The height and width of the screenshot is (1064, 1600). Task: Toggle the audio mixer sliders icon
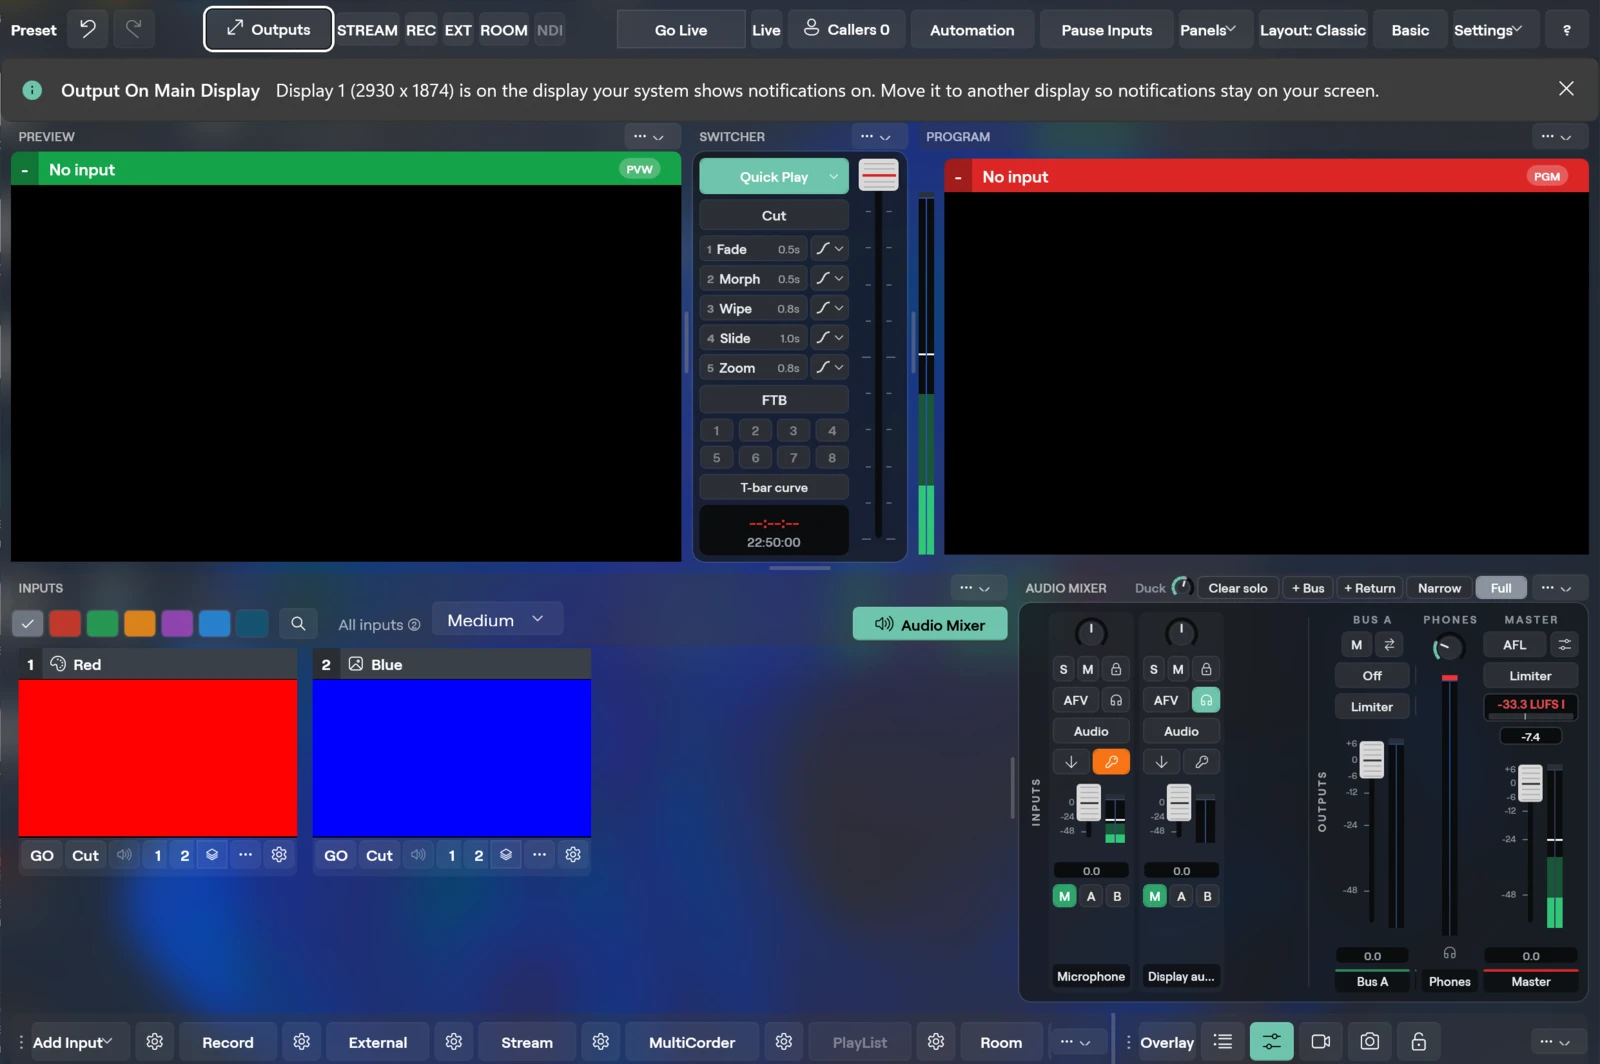click(1272, 1042)
